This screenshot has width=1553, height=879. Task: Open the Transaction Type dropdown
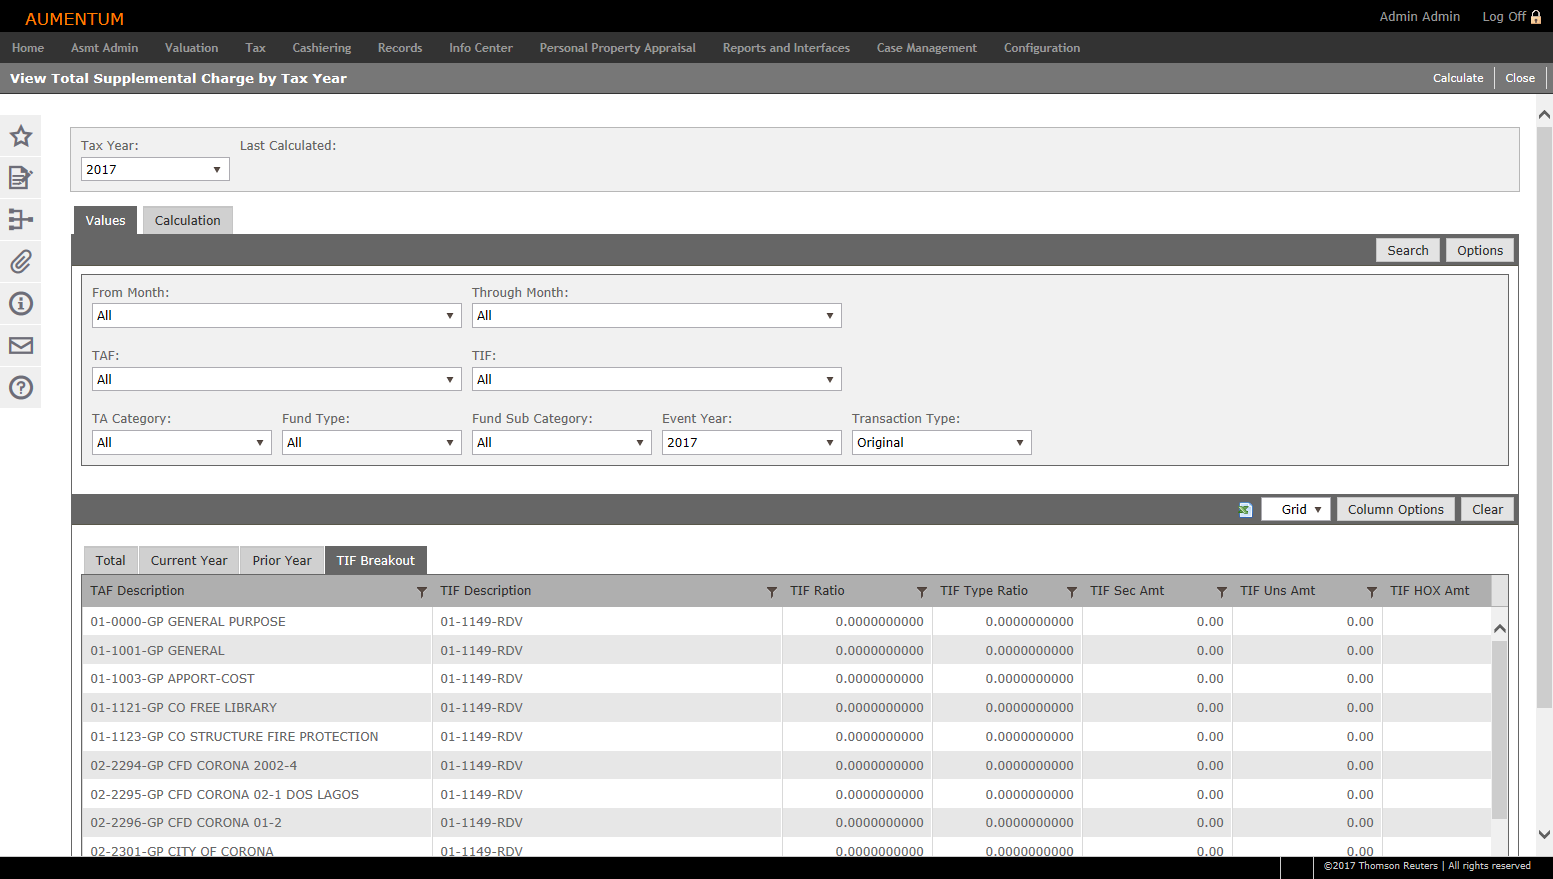pos(941,443)
